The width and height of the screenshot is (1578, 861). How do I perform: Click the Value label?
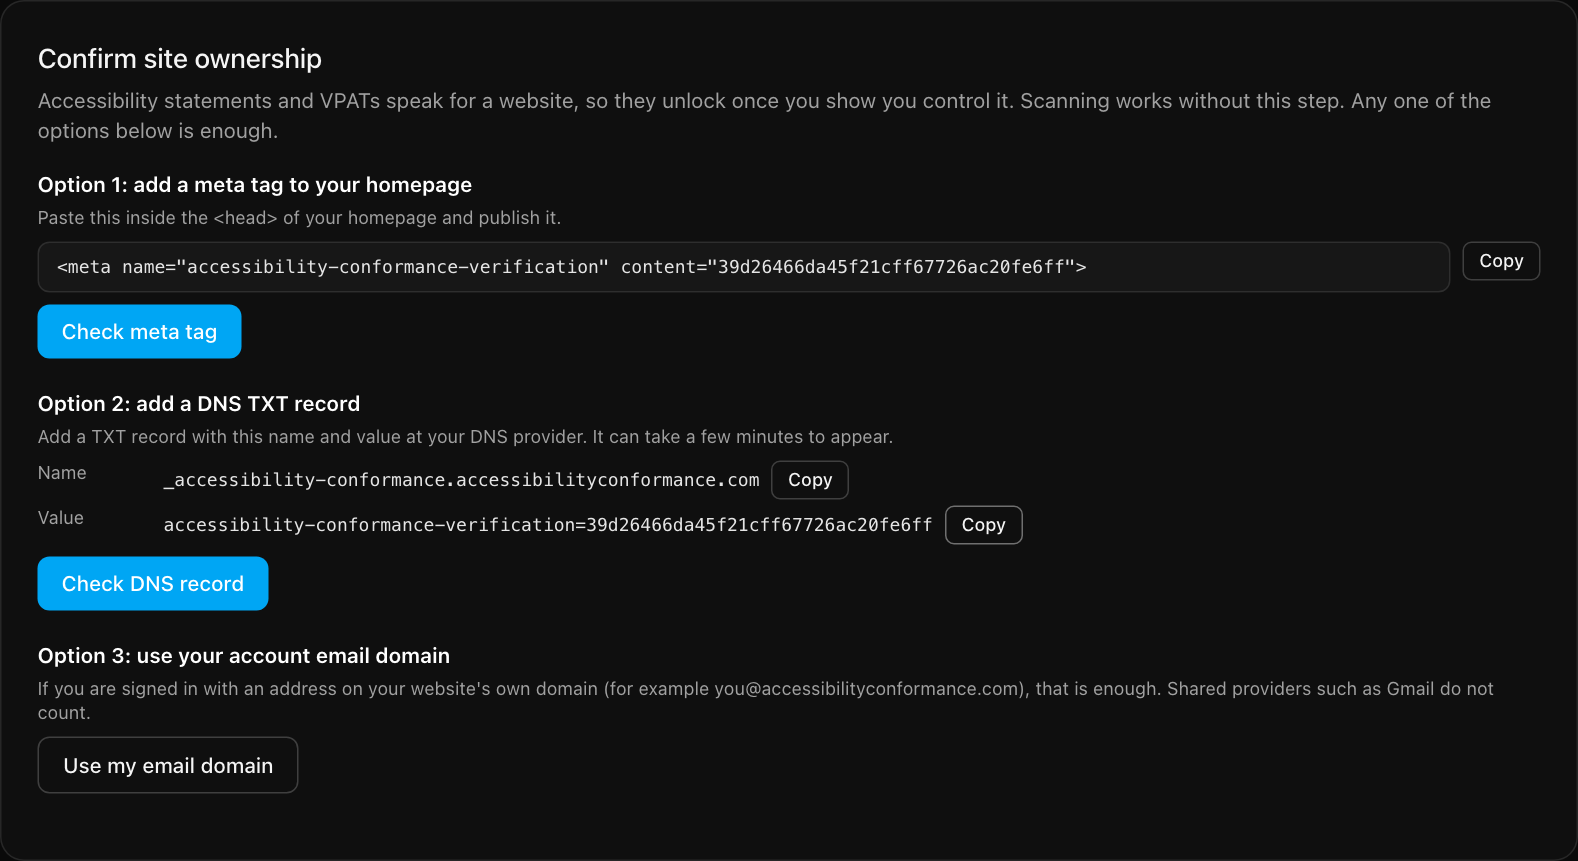click(61, 518)
